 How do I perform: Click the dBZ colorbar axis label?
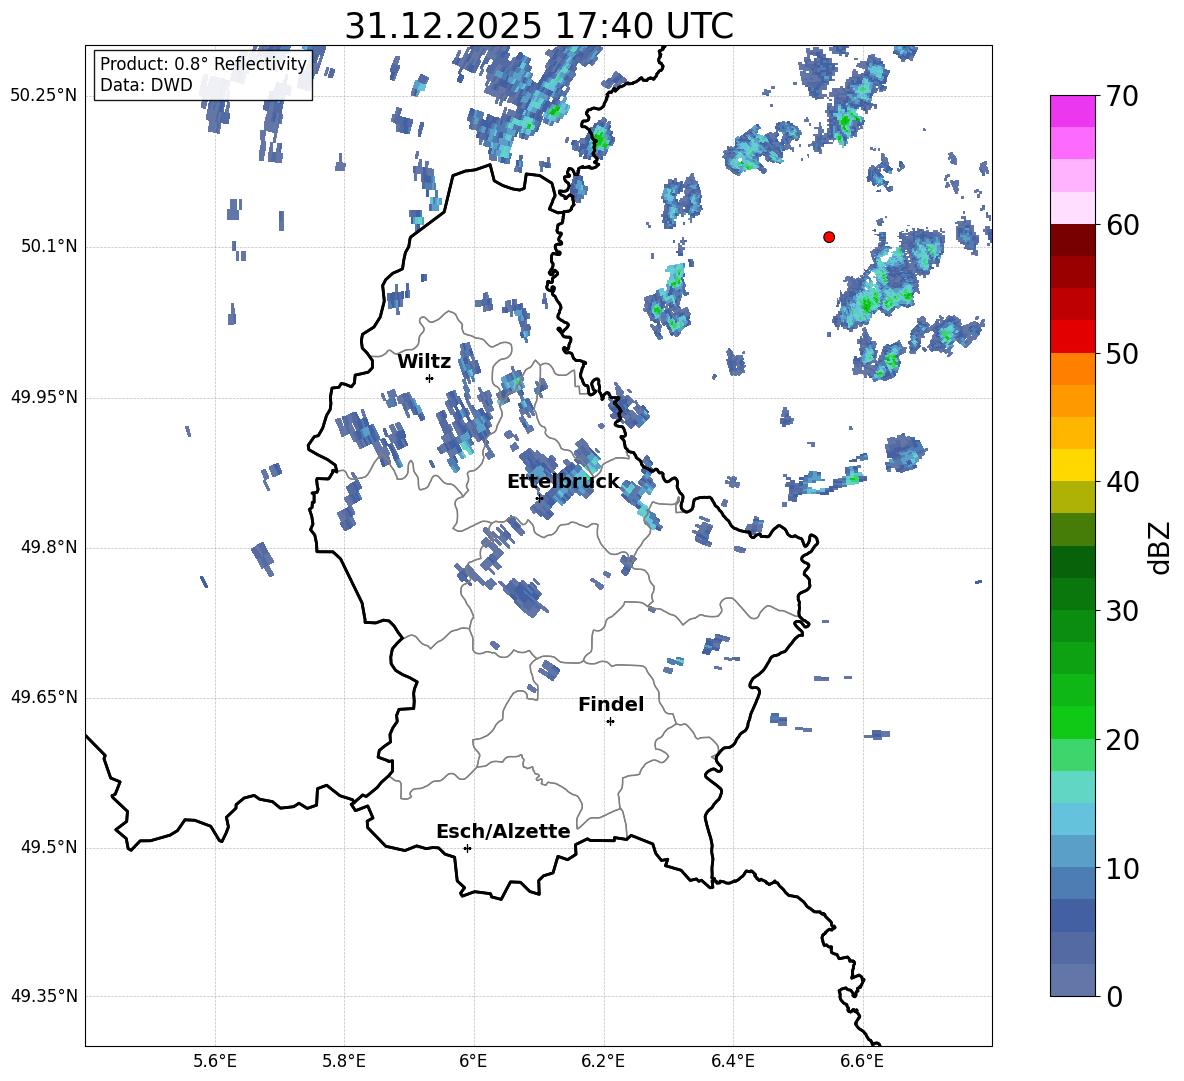[x=1159, y=547]
